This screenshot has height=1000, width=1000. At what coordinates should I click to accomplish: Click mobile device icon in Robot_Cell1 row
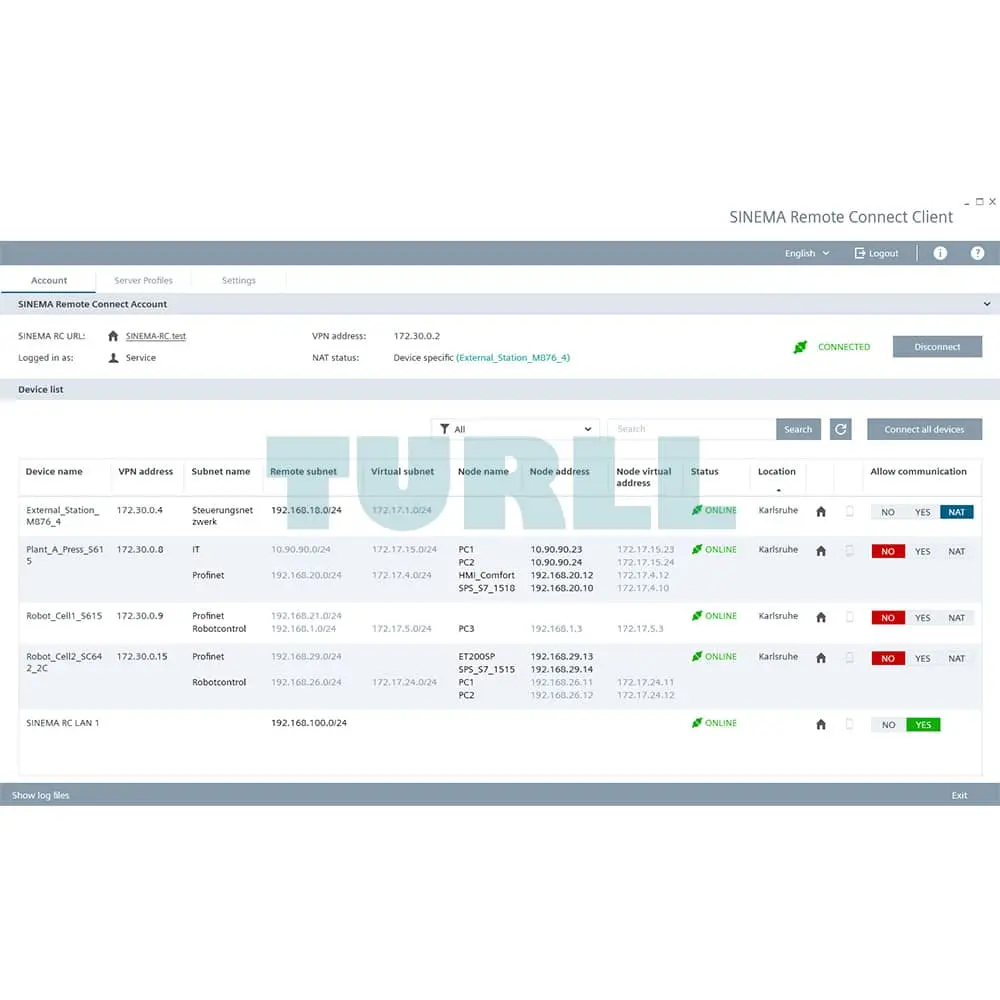click(849, 617)
